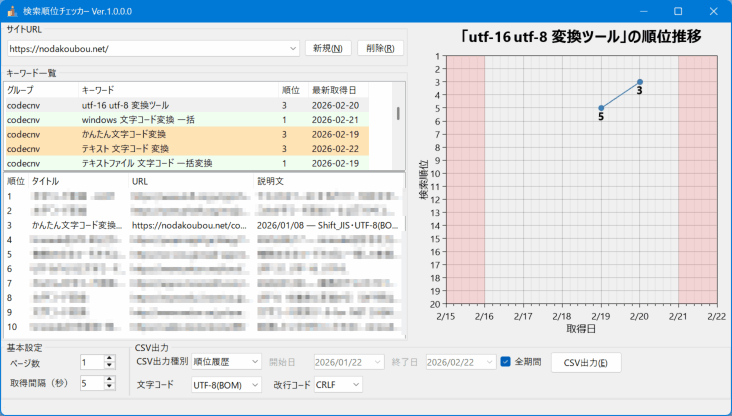Sort by グループ column header
Image resolution: width=732 pixels, height=416 pixels.
tap(41, 90)
